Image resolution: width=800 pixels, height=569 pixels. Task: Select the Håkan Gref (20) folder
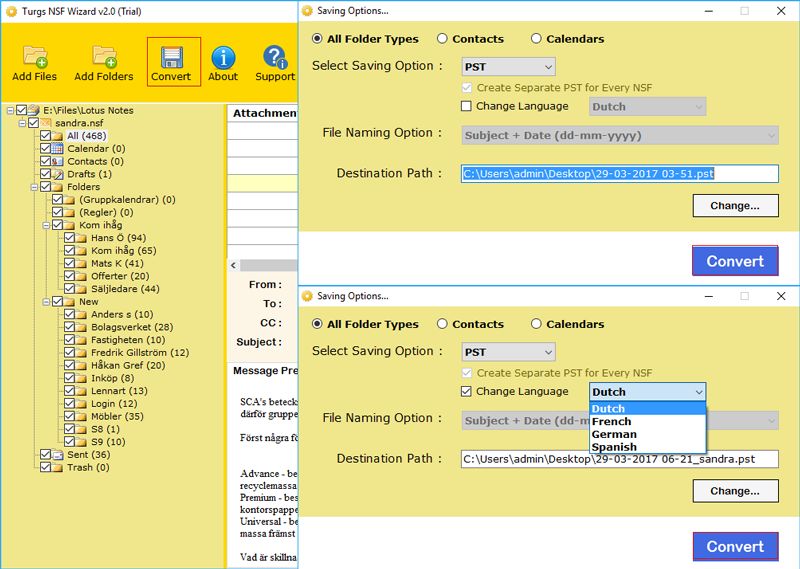pyautogui.click(x=128, y=365)
